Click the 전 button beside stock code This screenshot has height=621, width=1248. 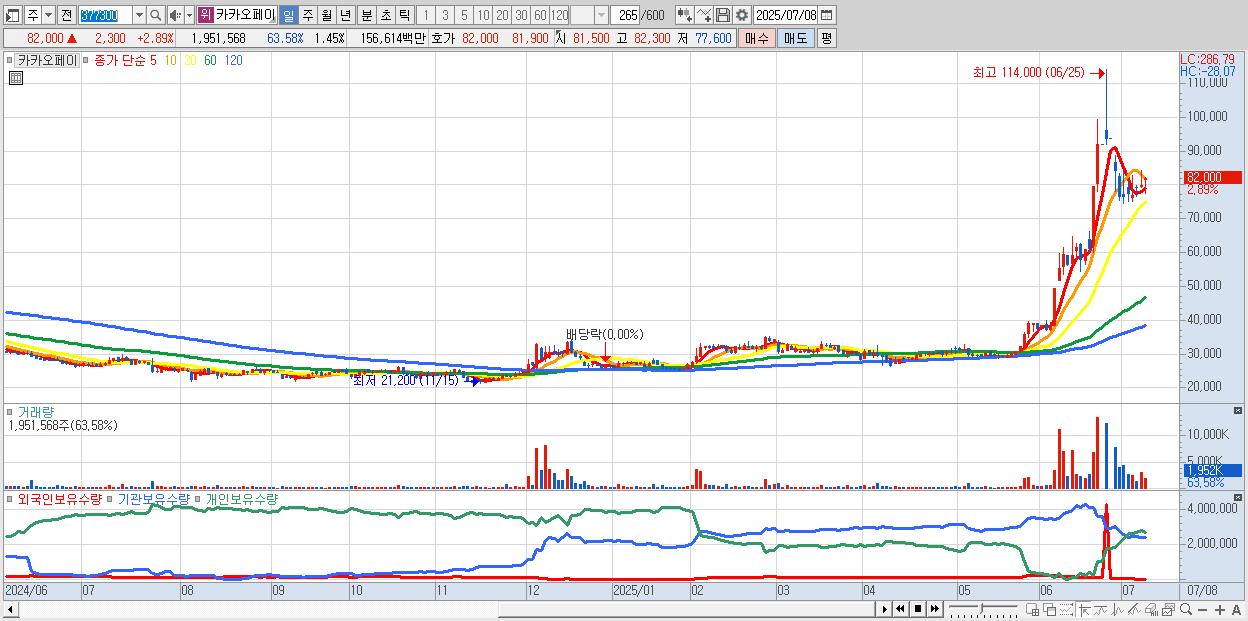click(66, 15)
